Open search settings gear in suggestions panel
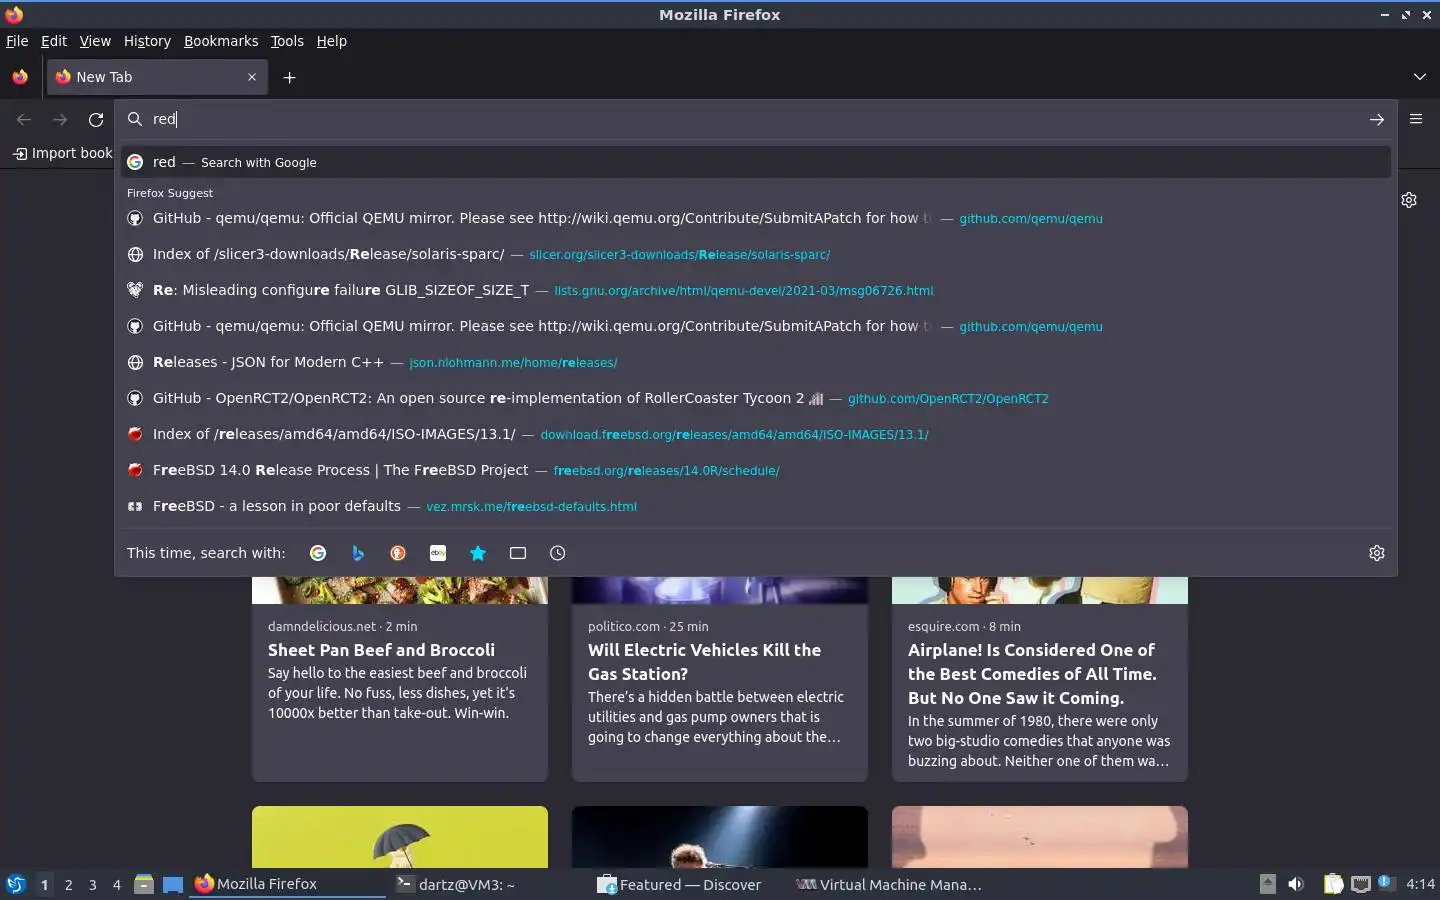 (x=1377, y=553)
